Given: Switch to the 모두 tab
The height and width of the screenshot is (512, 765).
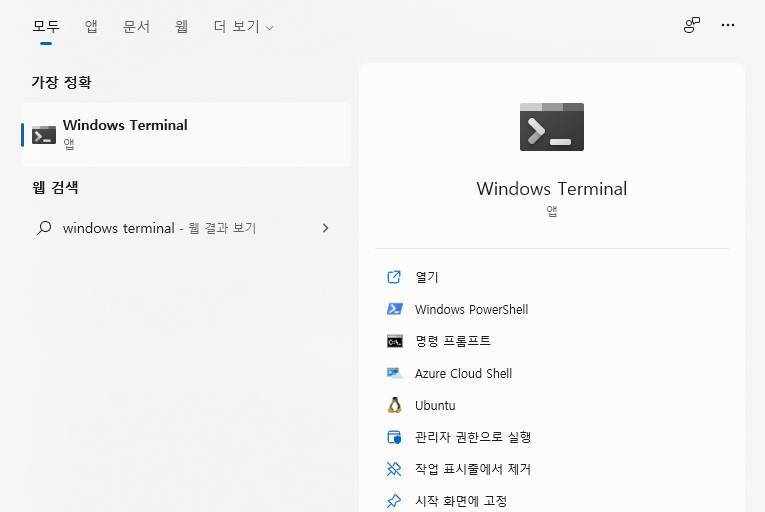Looking at the screenshot, I should 46,26.
